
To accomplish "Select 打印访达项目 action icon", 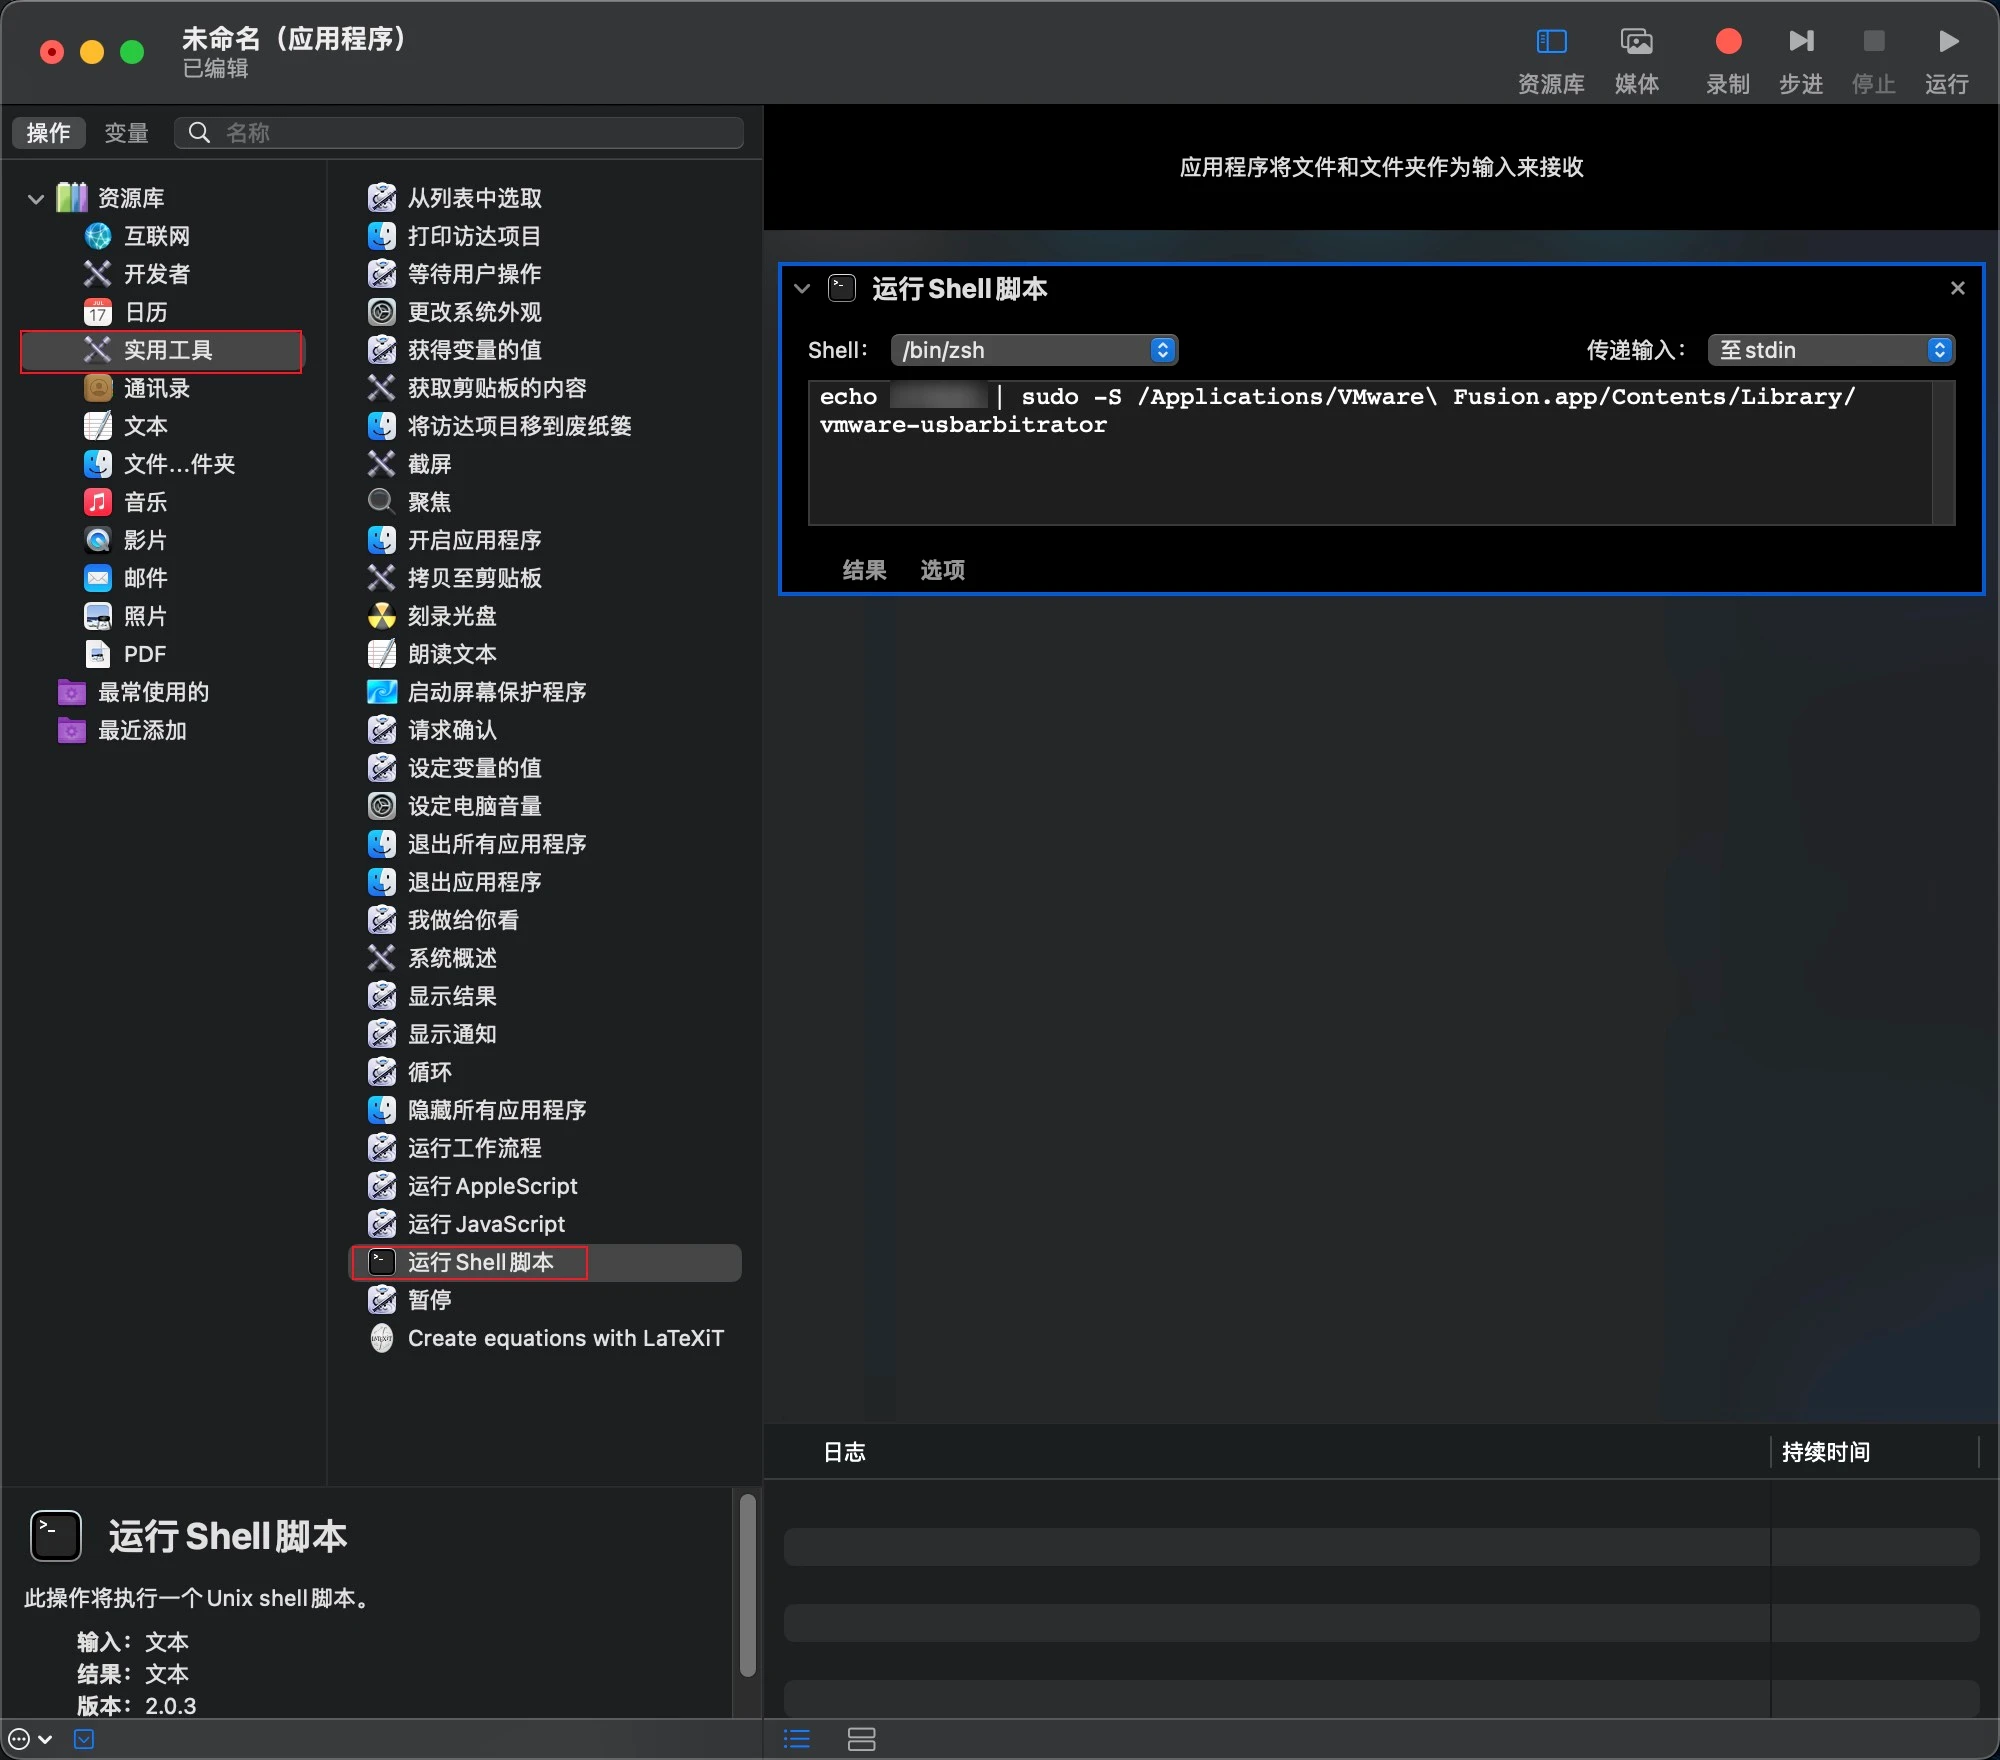I will [x=382, y=236].
